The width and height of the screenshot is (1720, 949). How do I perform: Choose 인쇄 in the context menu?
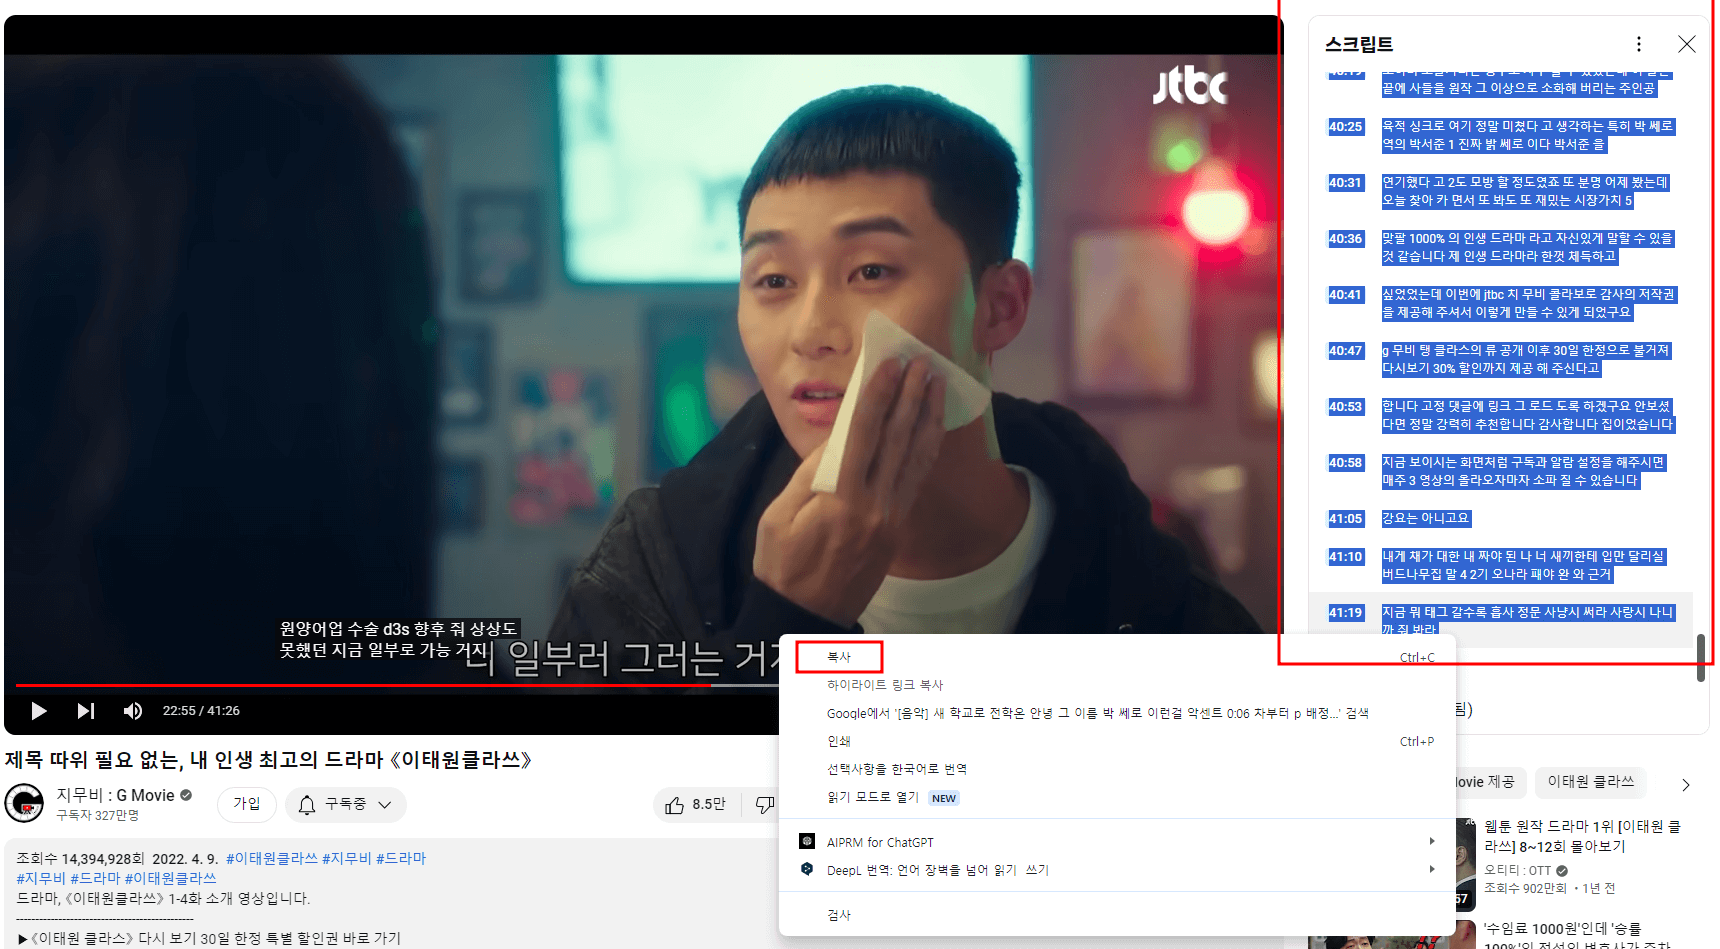point(839,740)
